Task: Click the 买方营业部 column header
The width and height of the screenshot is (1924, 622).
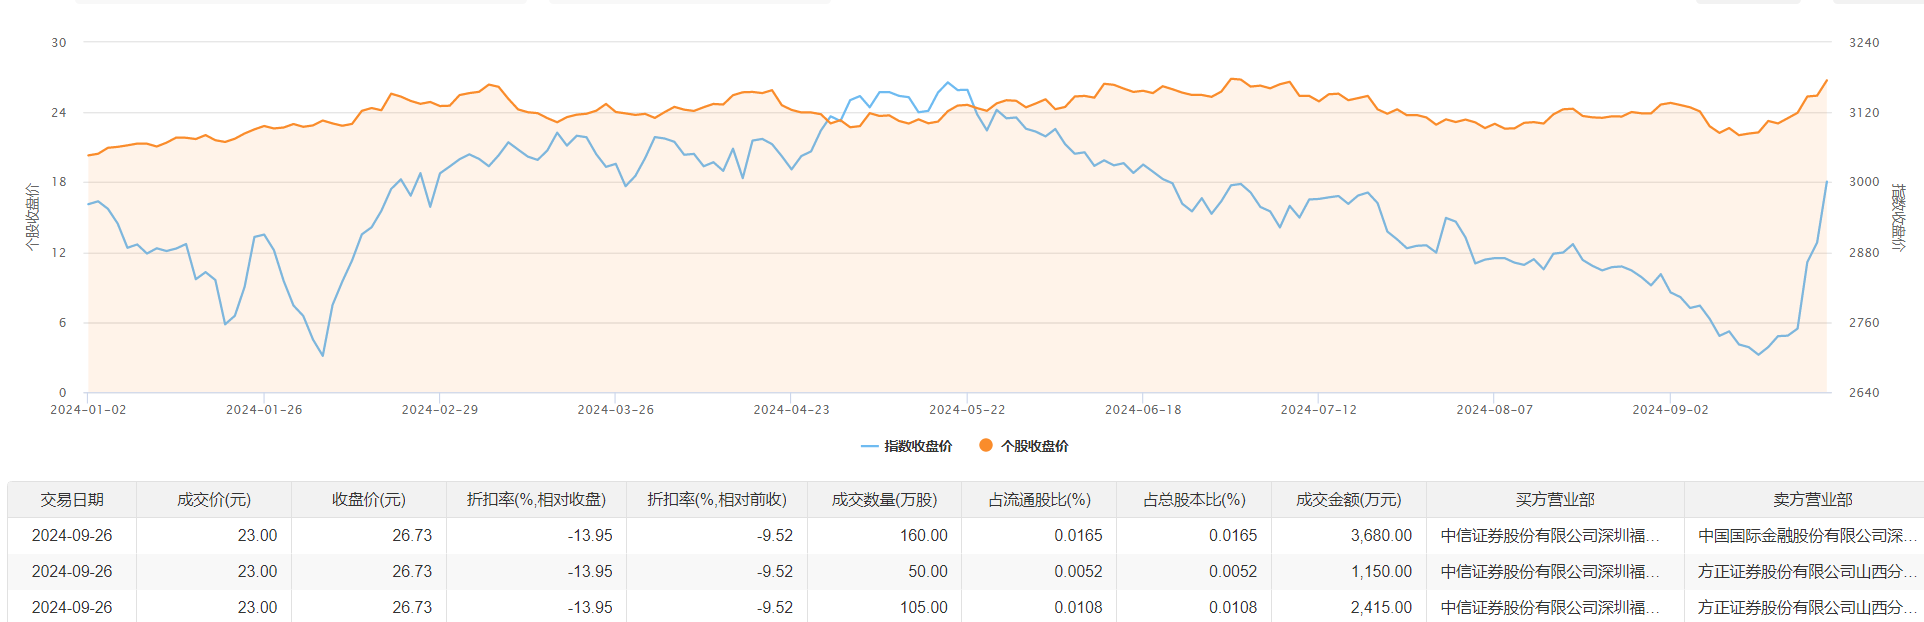Action: (x=1555, y=500)
